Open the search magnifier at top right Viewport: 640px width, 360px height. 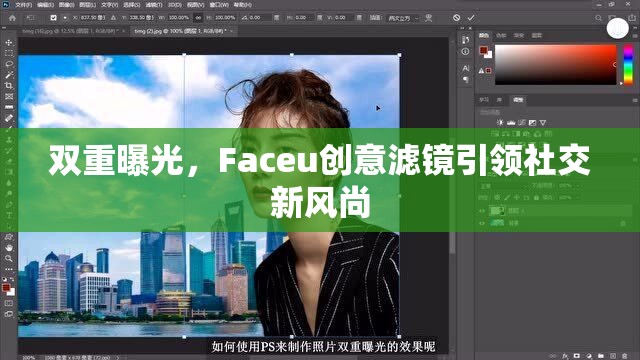598,18
